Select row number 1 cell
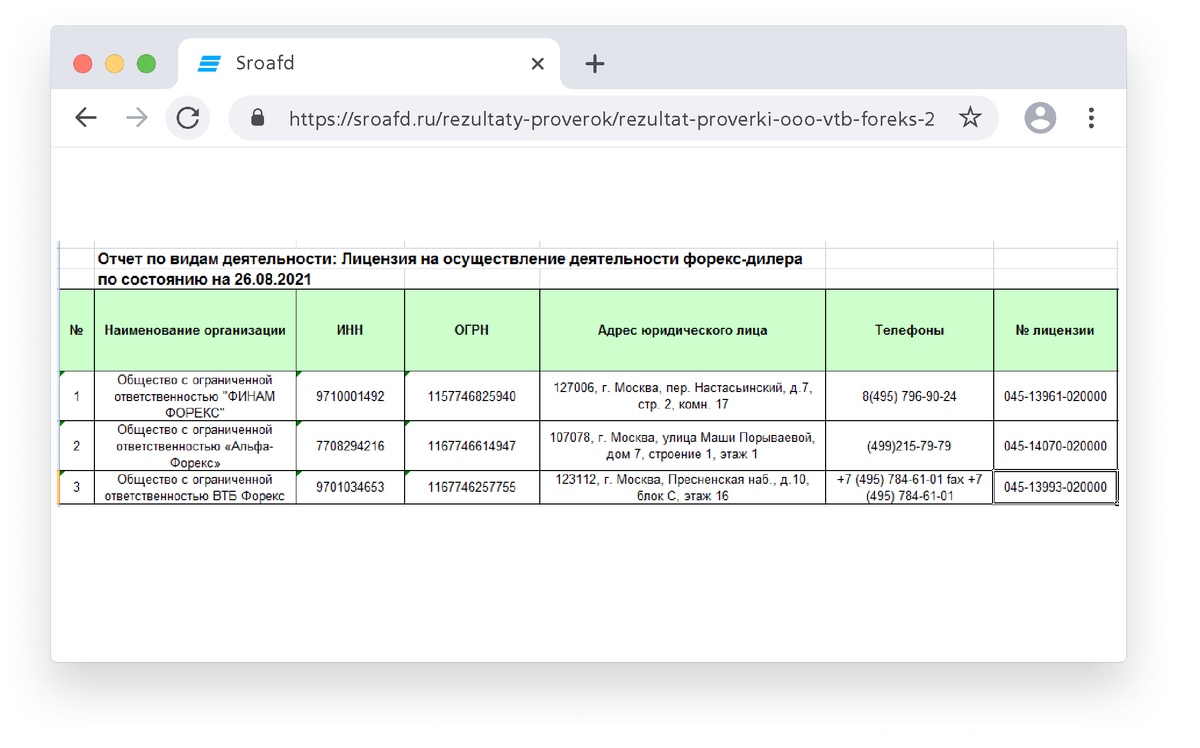 tap(77, 396)
